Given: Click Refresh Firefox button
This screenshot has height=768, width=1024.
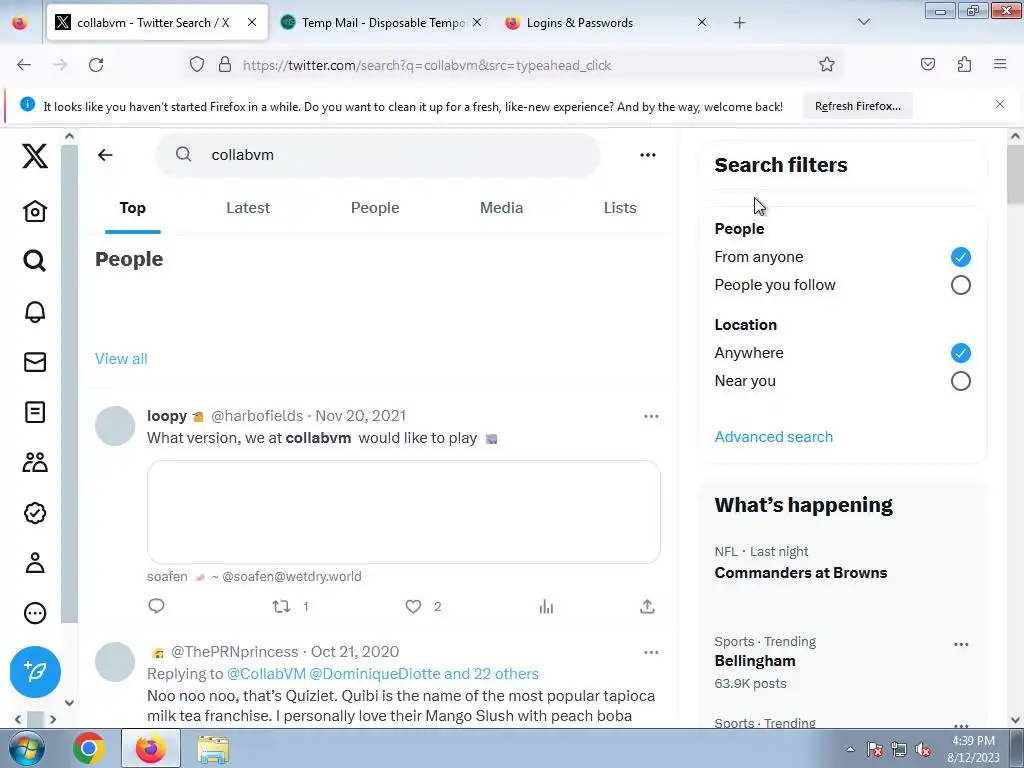Looking at the screenshot, I should pyautogui.click(x=857, y=106).
